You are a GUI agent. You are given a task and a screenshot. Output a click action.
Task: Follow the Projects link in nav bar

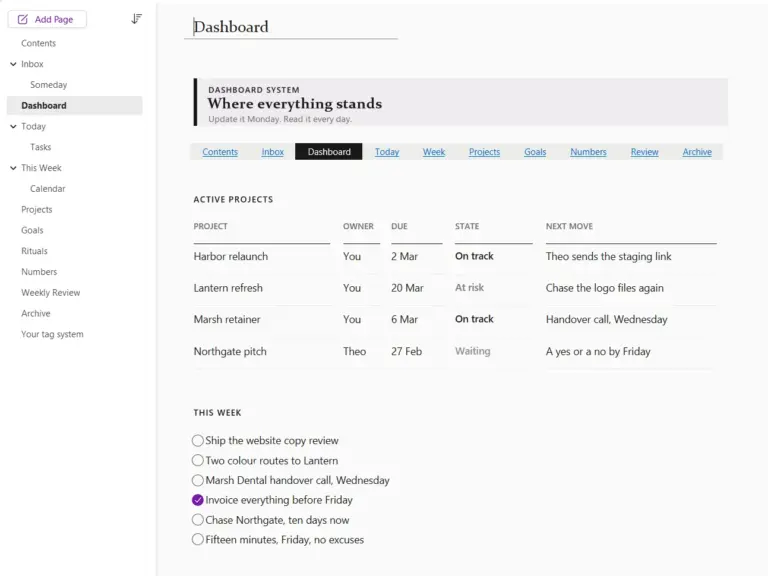point(484,152)
